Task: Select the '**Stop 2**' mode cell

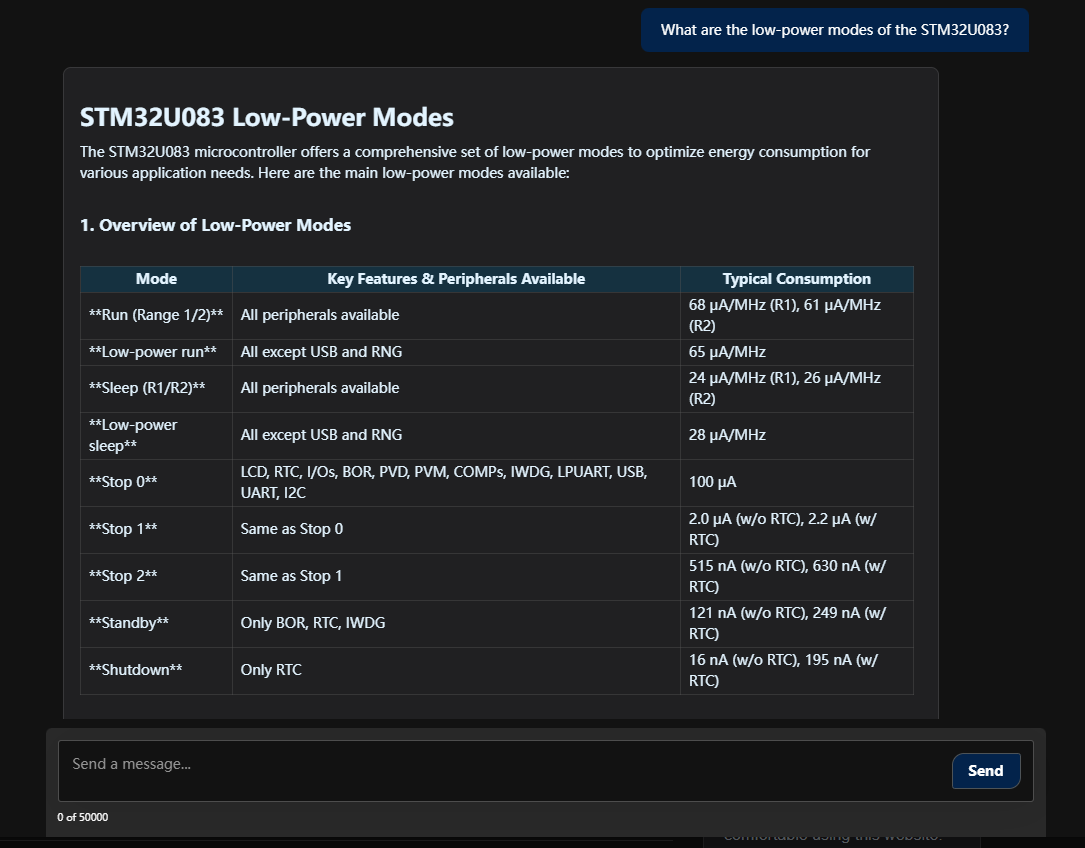Action: click(156, 577)
